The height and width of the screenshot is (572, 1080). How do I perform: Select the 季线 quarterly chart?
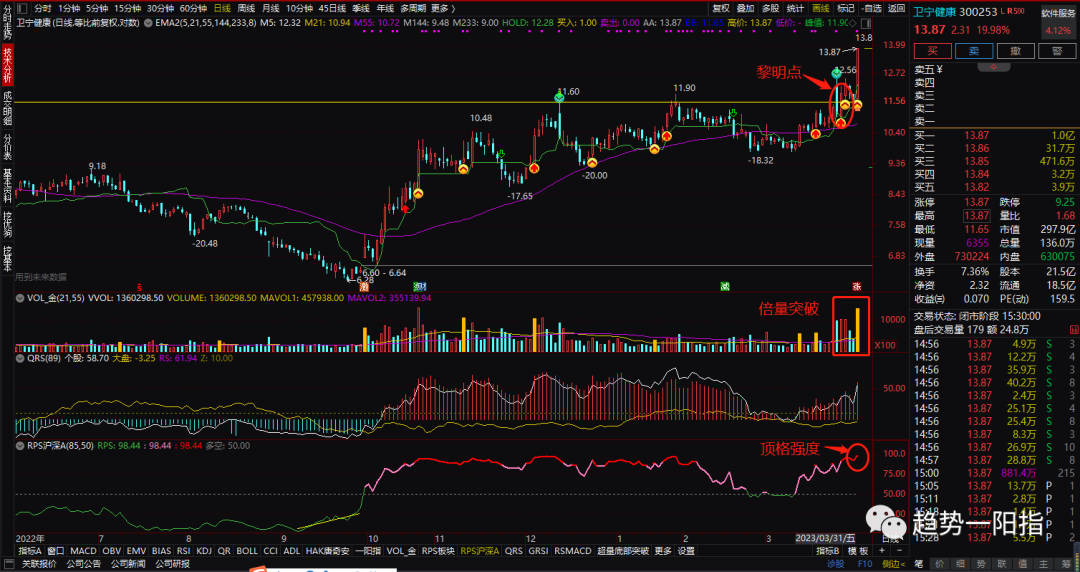pyautogui.click(x=361, y=8)
